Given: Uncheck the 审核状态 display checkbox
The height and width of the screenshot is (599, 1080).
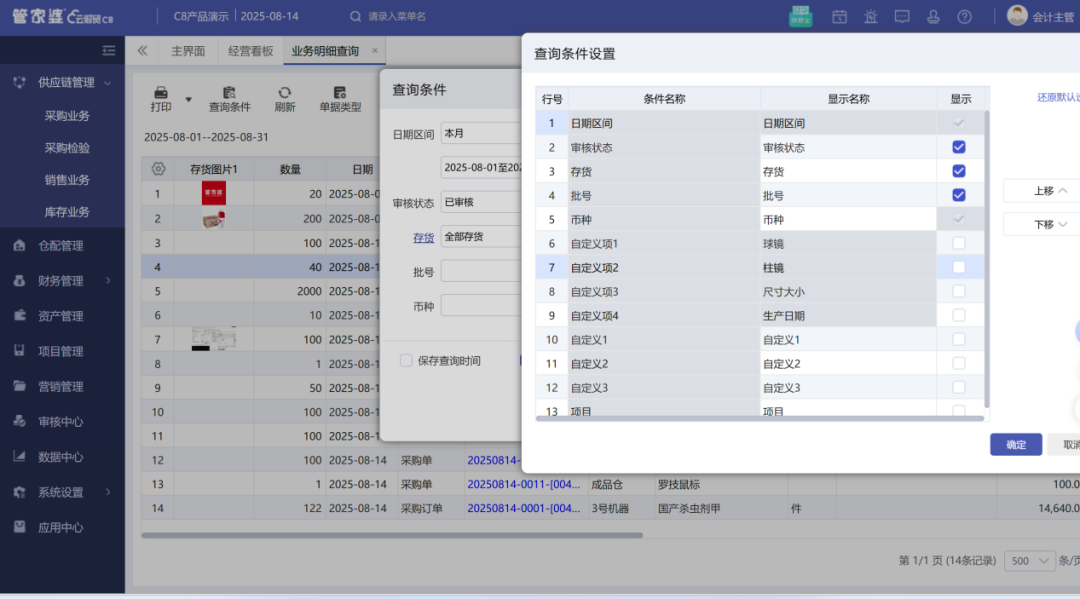Looking at the screenshot, I should click(959, 147).
